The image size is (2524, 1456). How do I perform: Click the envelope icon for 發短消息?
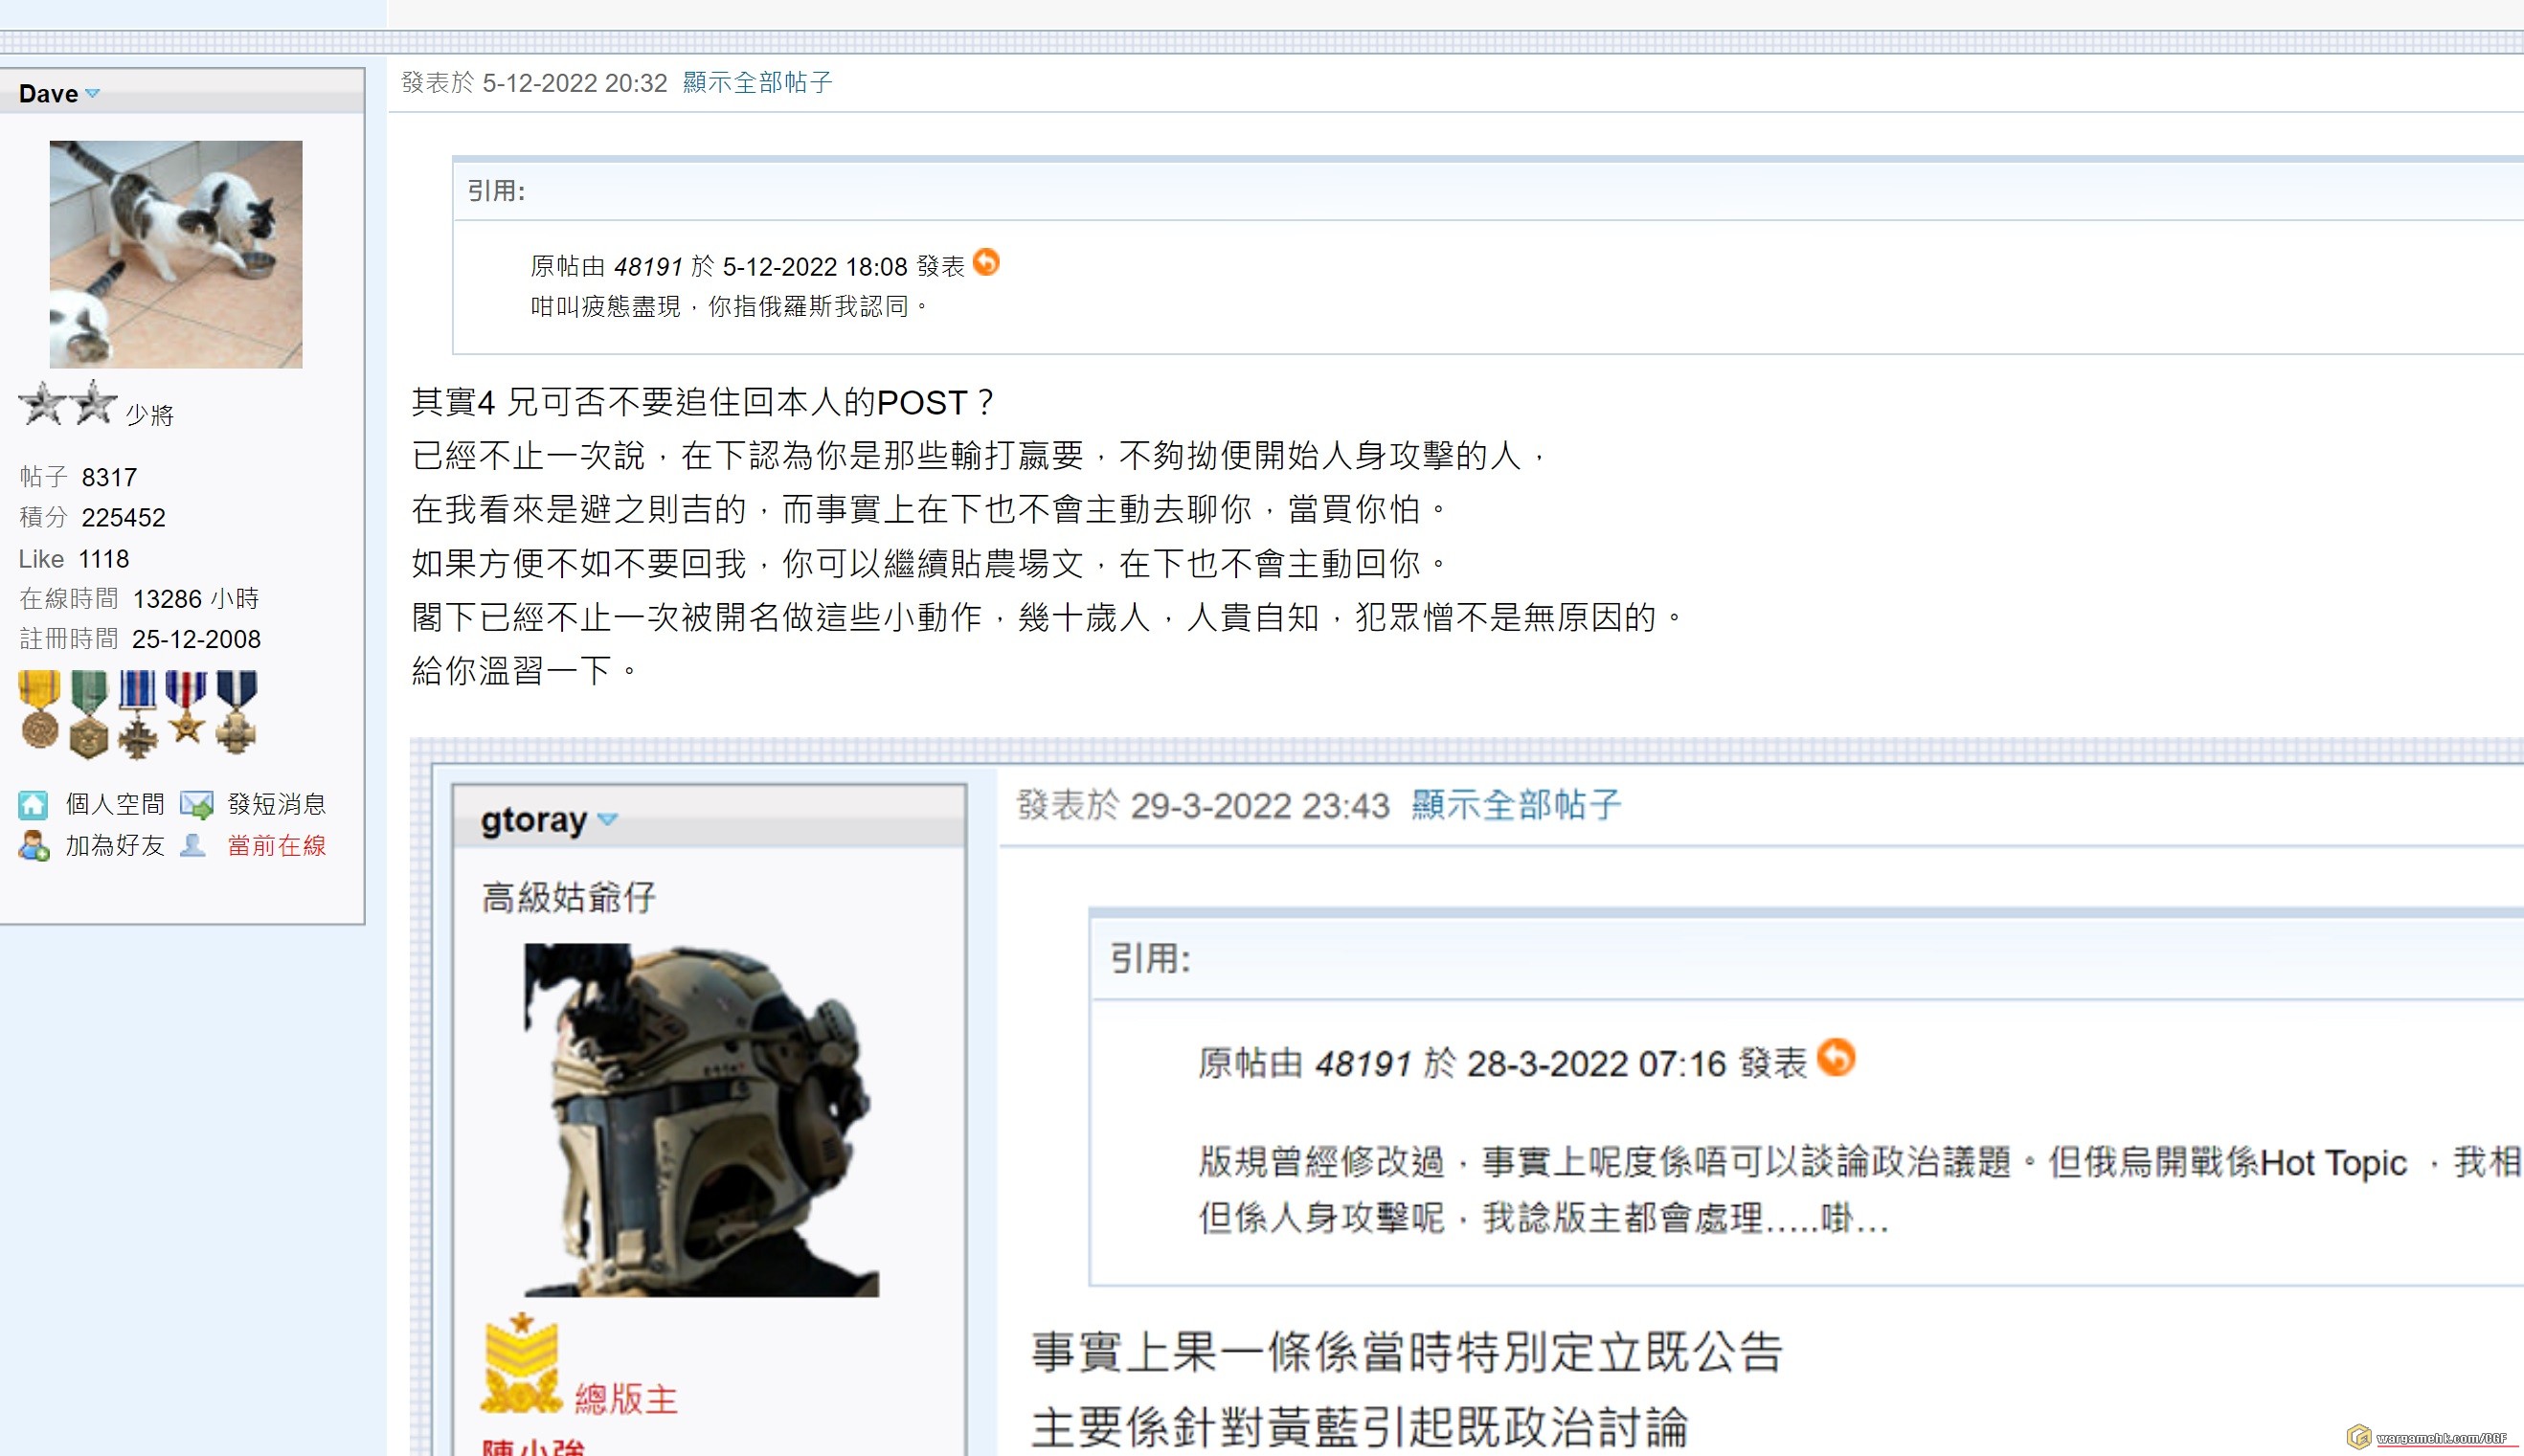click(x=197, y=804)
